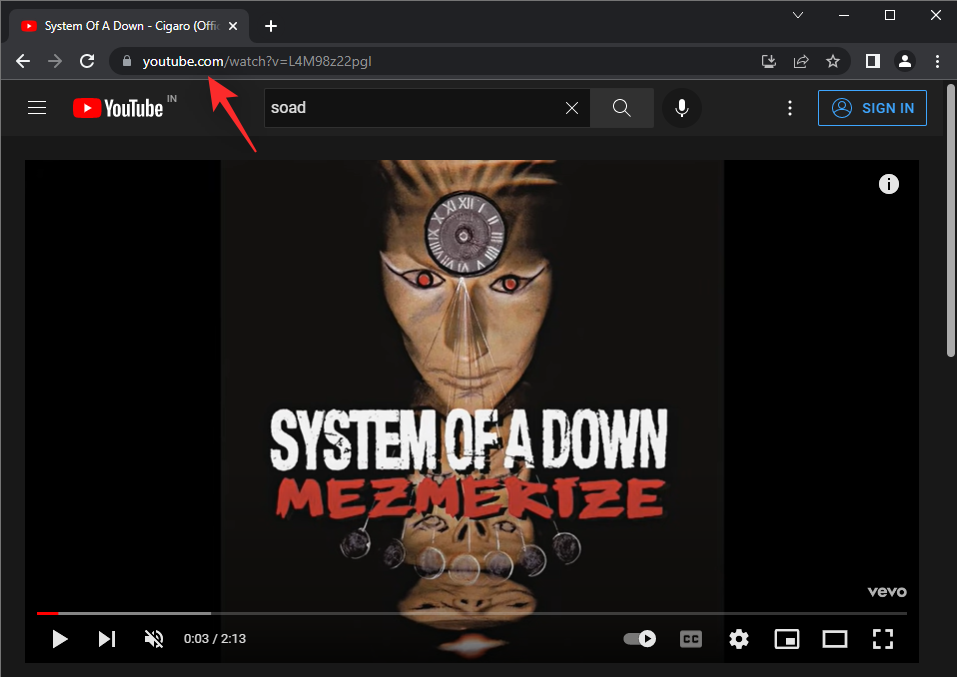Open the Chrome profile avatar
The width and height of the screenshot is (957, 677).
click(x=905, y=61)
